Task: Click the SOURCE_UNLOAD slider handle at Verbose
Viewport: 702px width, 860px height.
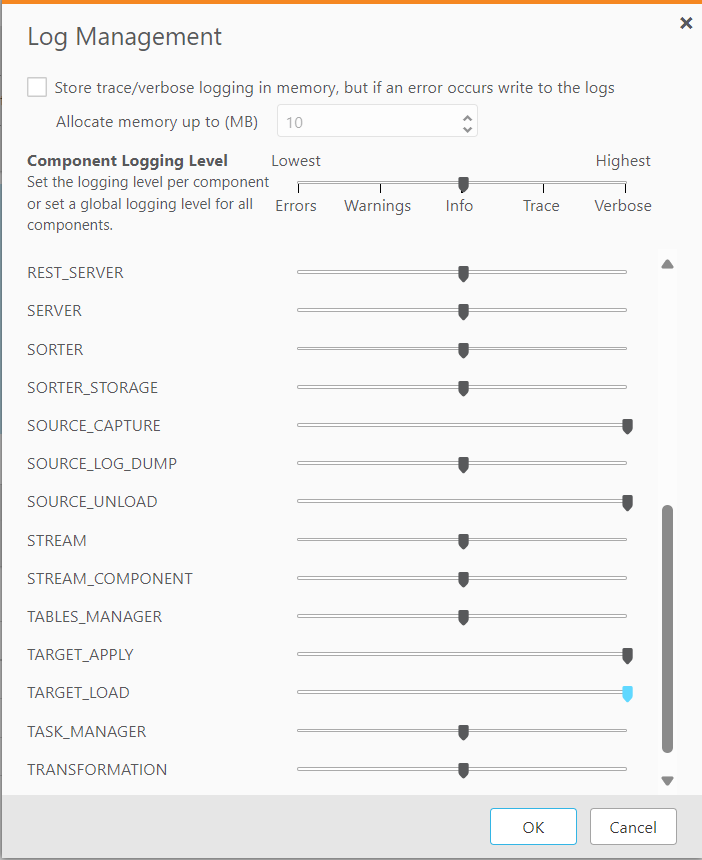Action: tap(627, 502)
